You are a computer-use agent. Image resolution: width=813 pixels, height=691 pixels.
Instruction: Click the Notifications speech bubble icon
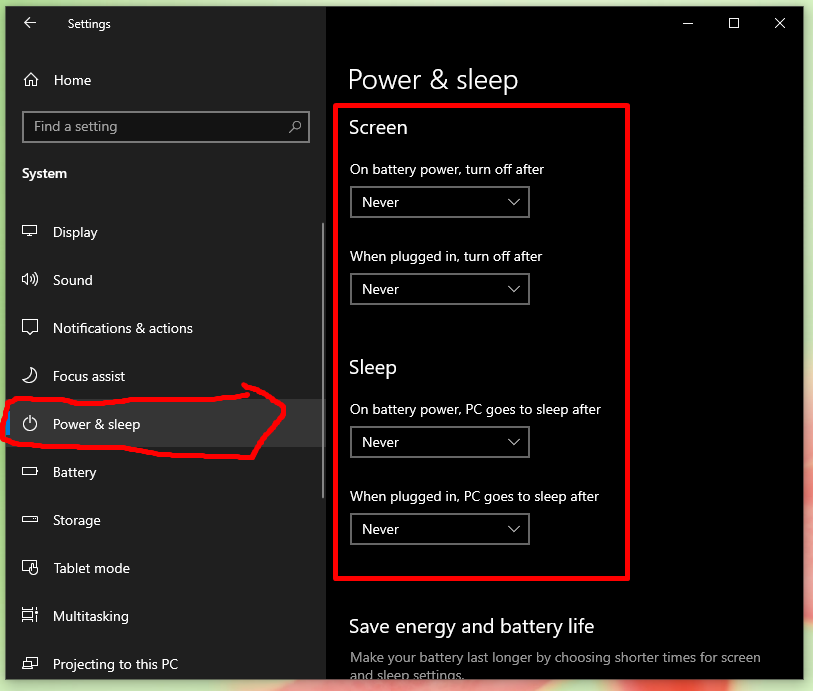pos(30,328)
